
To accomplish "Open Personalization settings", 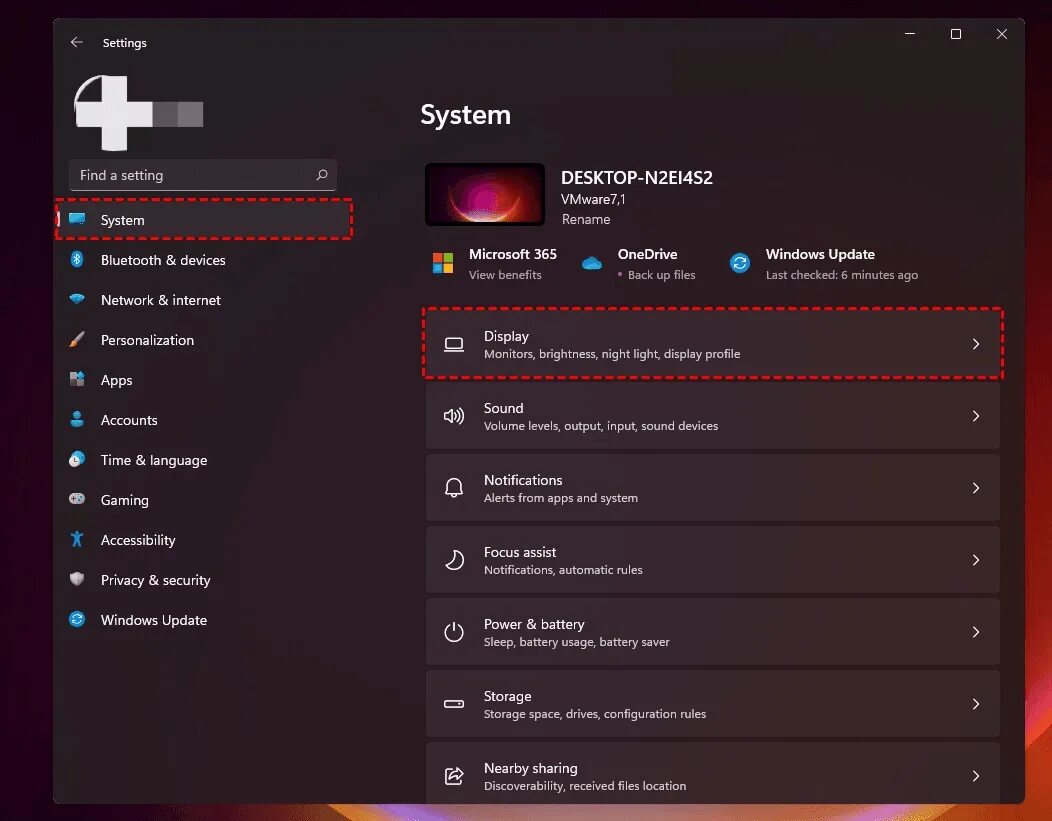I will 204,340.
